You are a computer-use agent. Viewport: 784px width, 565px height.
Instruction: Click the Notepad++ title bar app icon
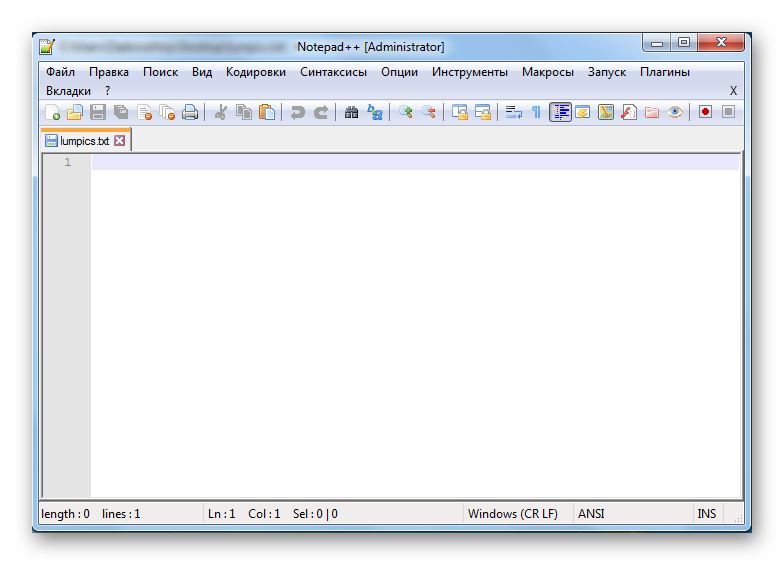click(x=46, y=46)
